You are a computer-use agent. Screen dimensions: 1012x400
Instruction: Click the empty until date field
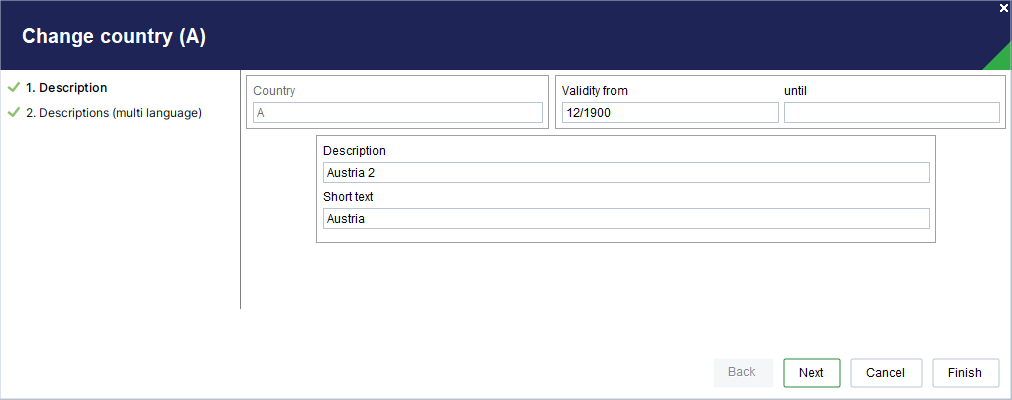pyautogui.click(x=891, y=113)
